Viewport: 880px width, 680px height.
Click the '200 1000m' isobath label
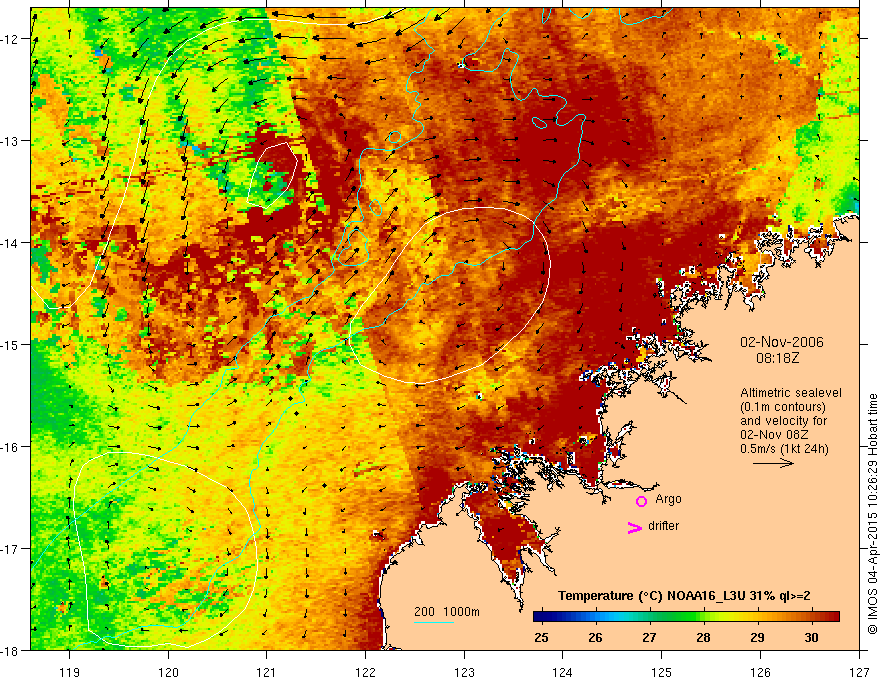tap(447, 612)
